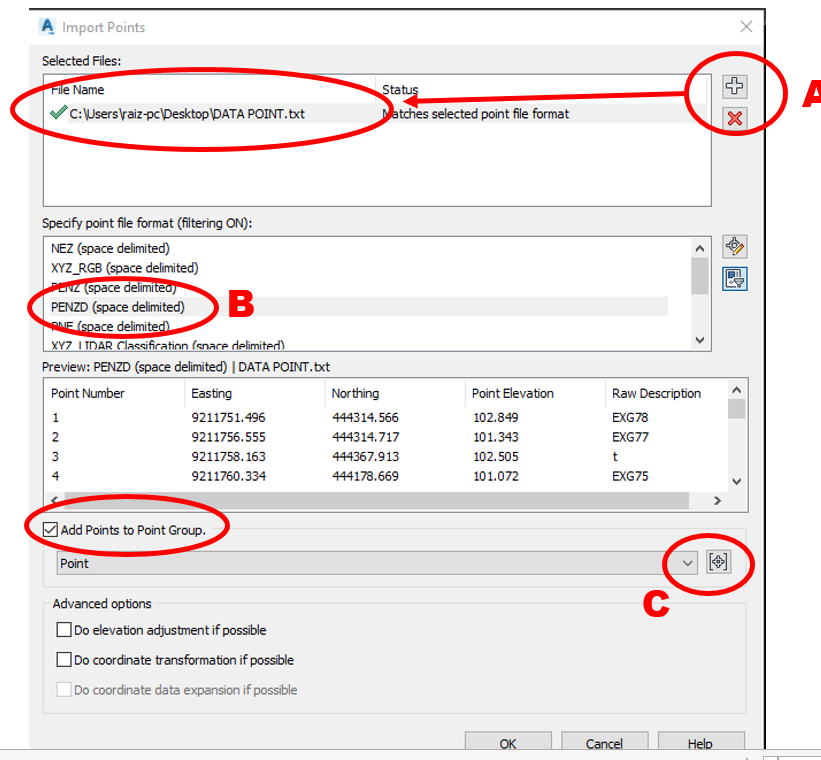Click the preview pane scroll-up arrow

[736, 390]
